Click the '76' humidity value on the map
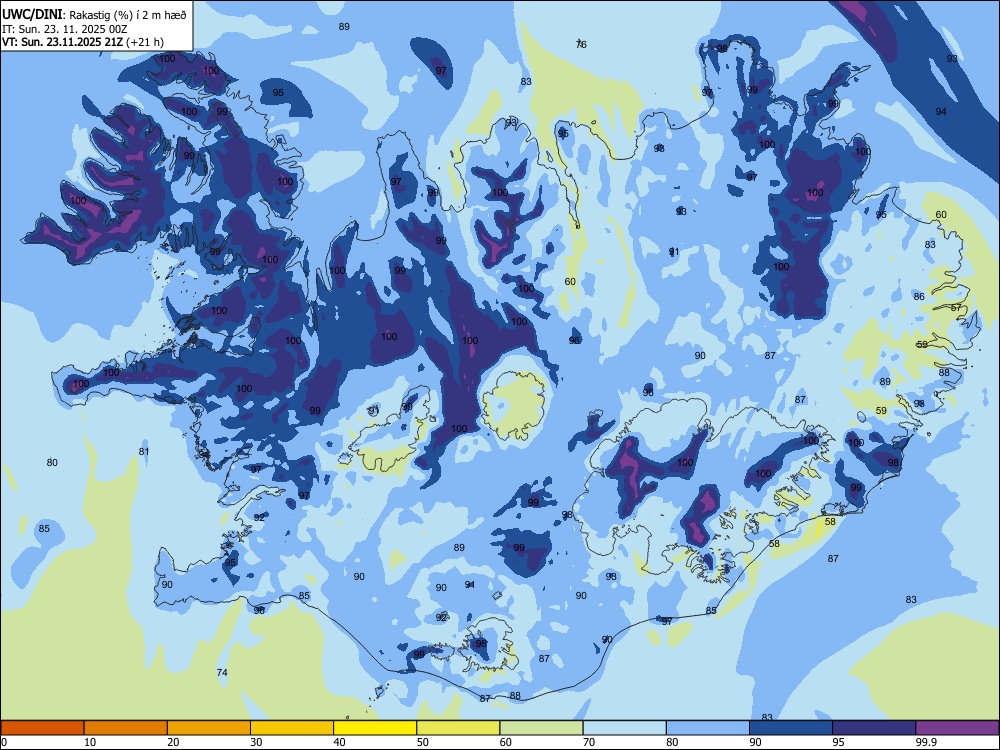This screenshot has height=750, width=1000. [x=581, y=44]
